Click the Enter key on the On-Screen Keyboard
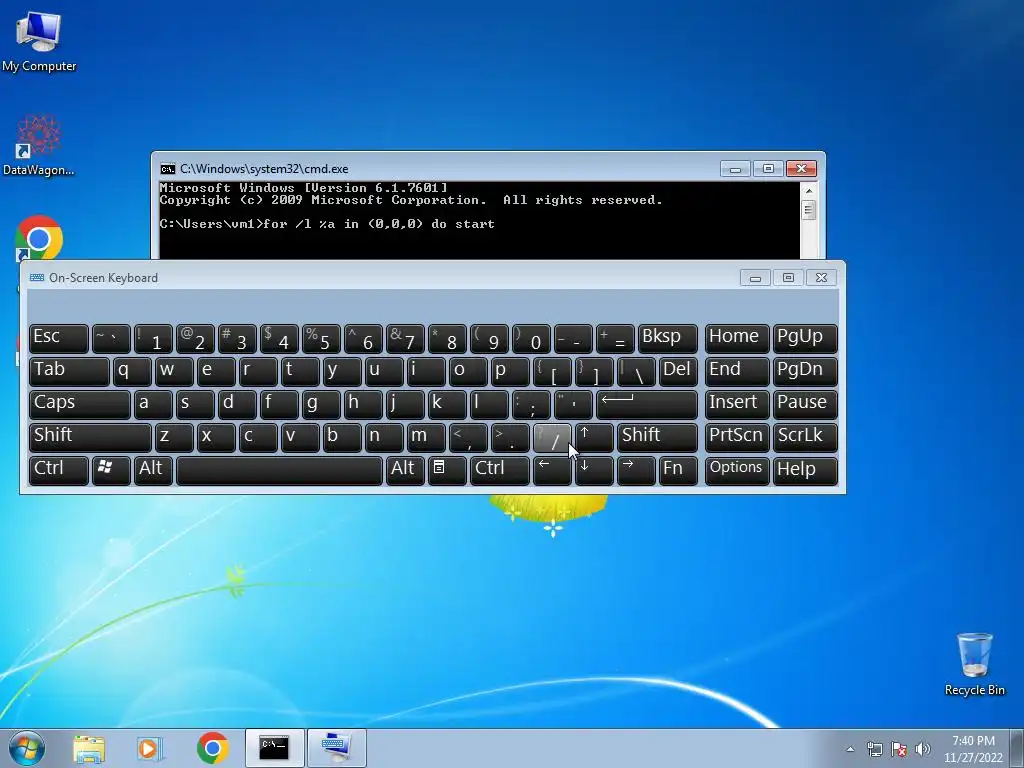 (647, 404)
